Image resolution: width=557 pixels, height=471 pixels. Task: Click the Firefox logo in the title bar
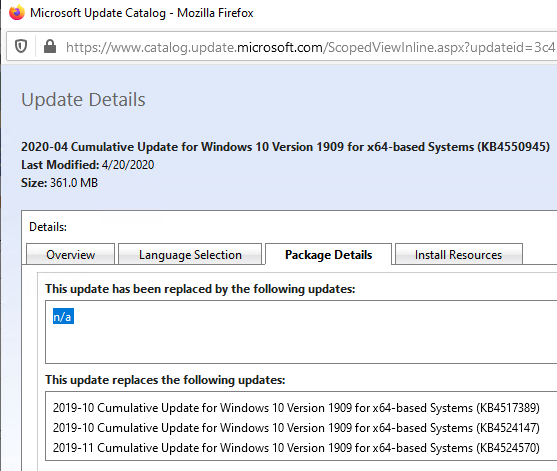(16, 12)
